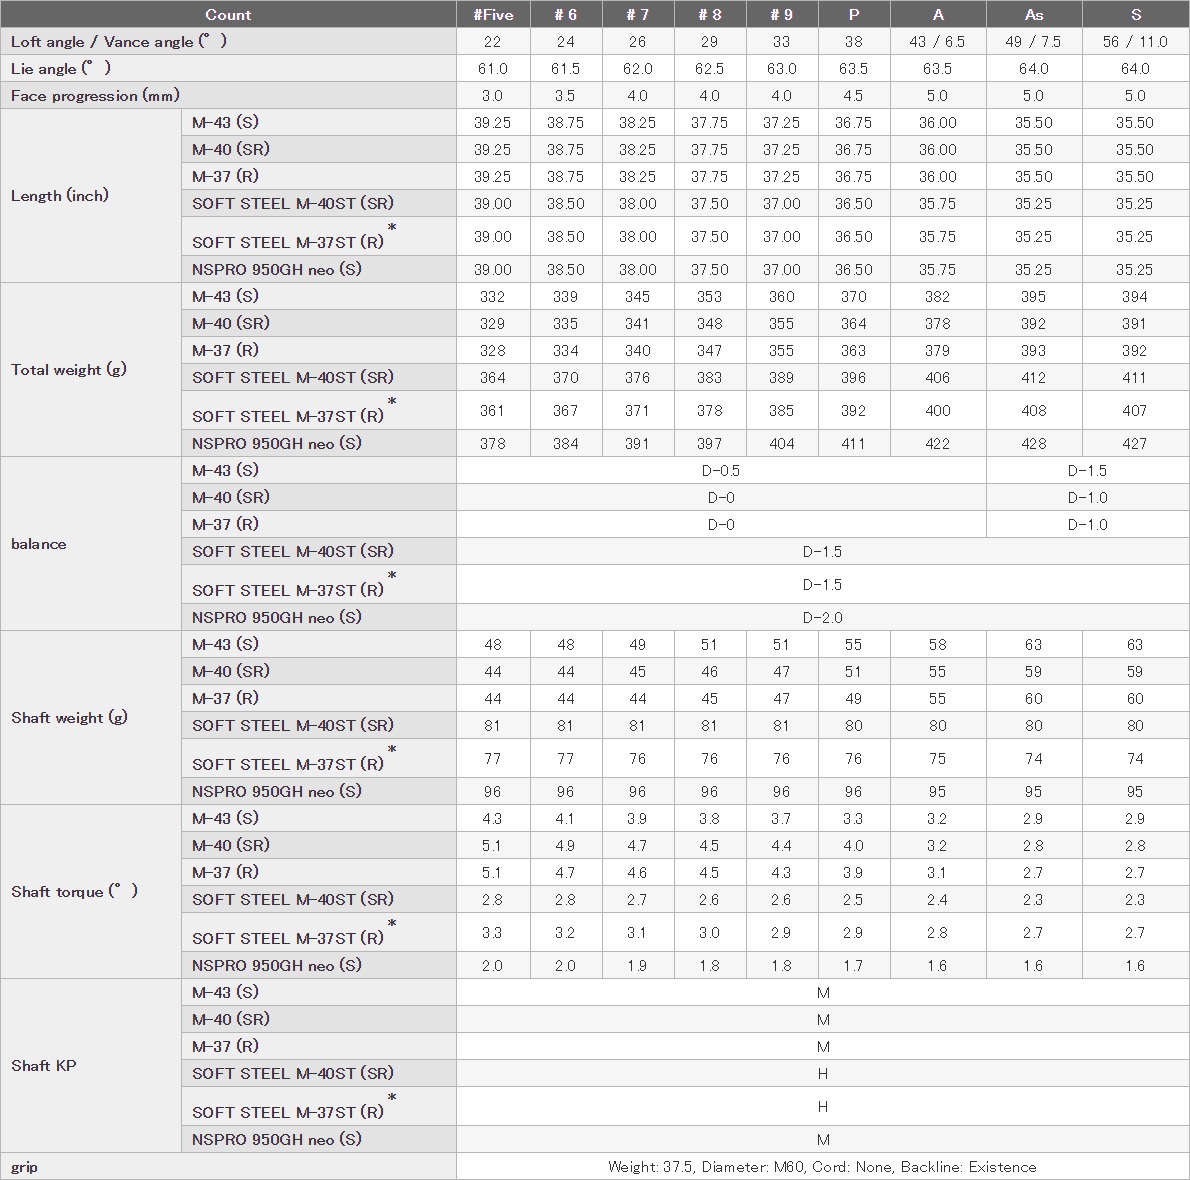Viewport: 1190px width, 1180px height.
Task: Click face progression value '3.0'
Action: pyautogui.click(x=493, y=96)
